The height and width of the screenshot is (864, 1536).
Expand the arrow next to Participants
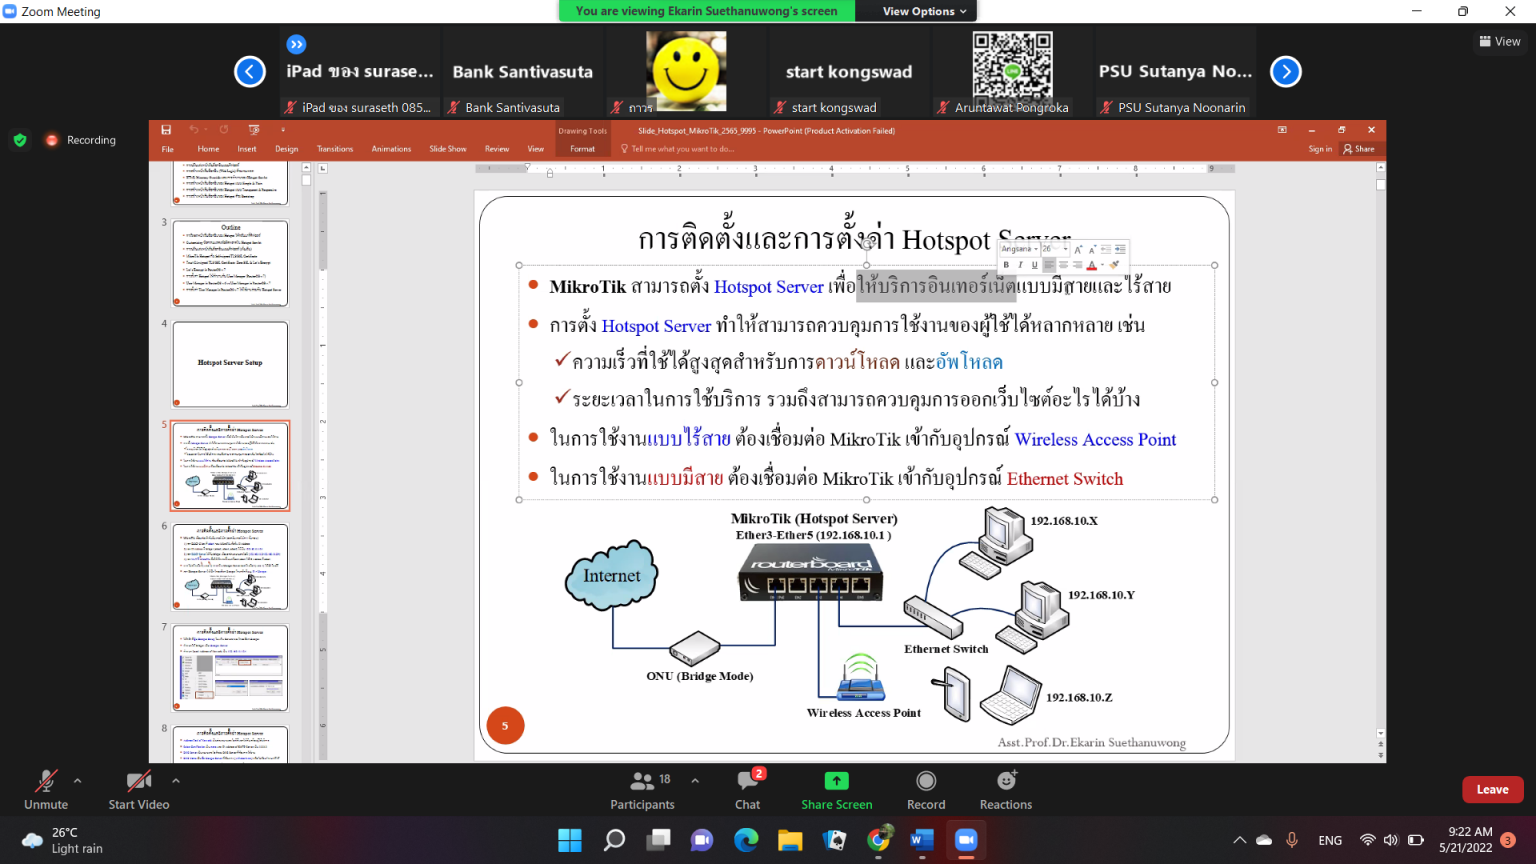click(695, 781)
